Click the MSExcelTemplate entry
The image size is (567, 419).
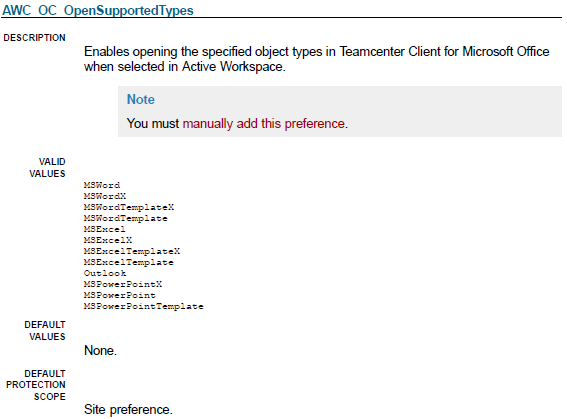(129, 262)
